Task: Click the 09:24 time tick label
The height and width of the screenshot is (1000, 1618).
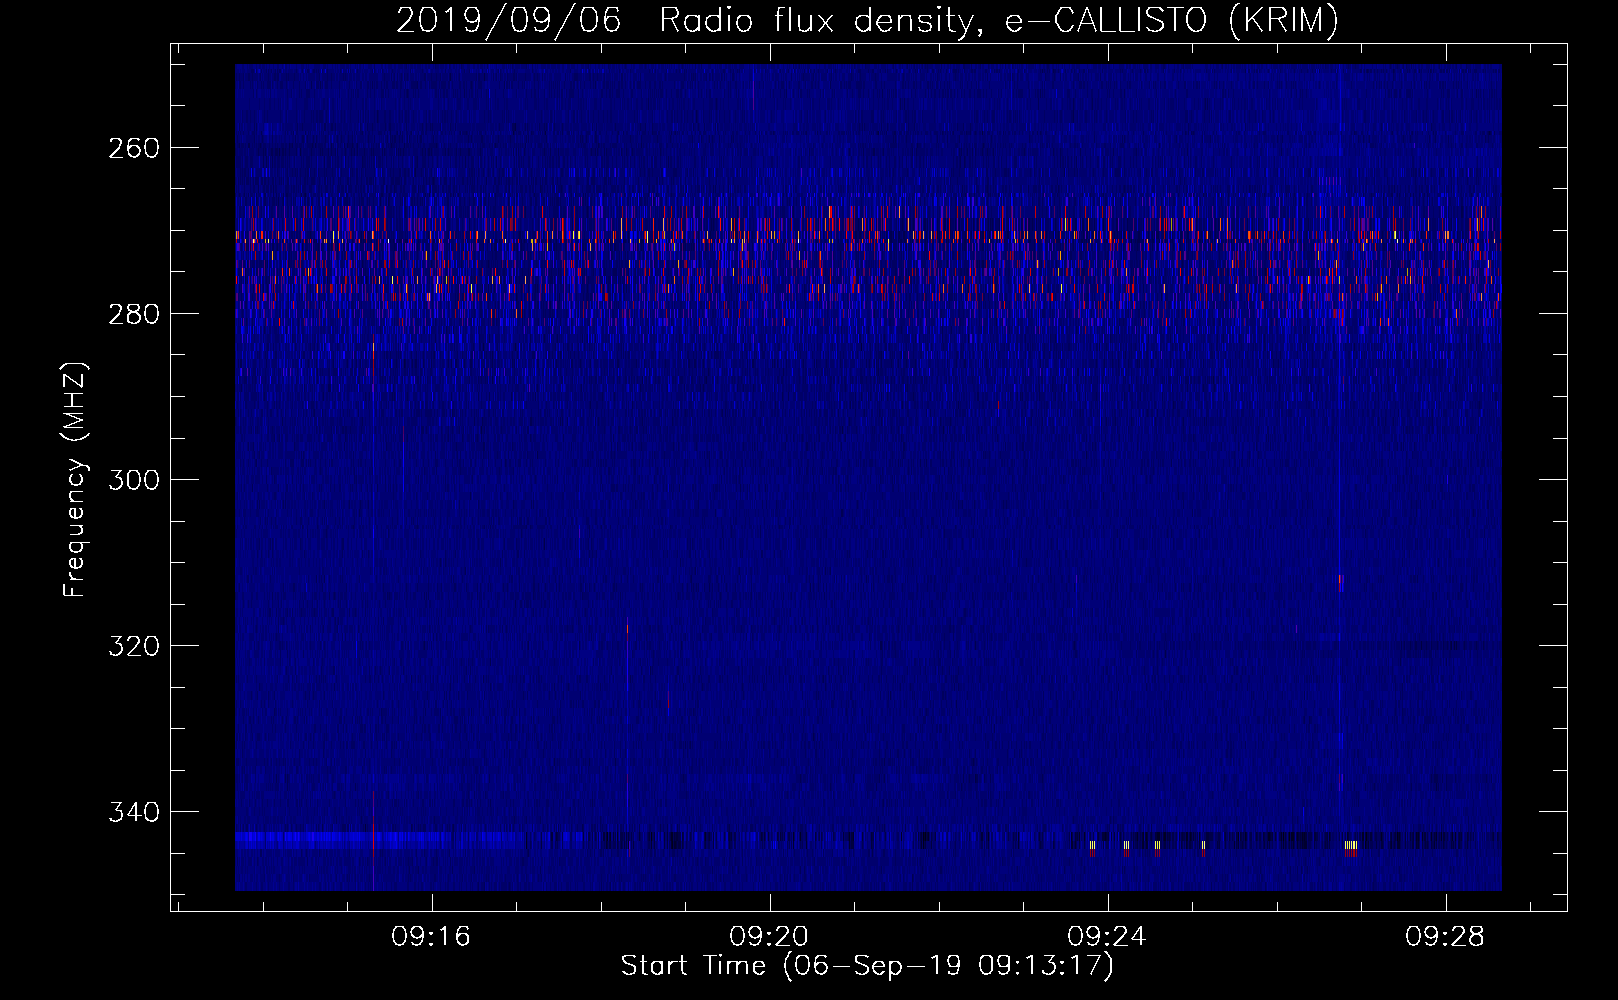Action: (1107, 937)
